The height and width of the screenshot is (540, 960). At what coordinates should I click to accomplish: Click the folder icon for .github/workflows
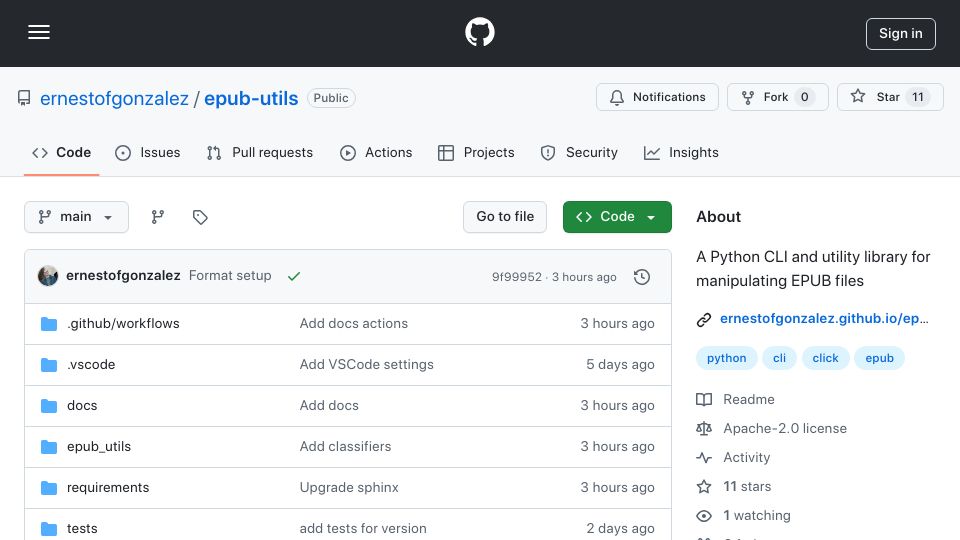coord(49,324)
